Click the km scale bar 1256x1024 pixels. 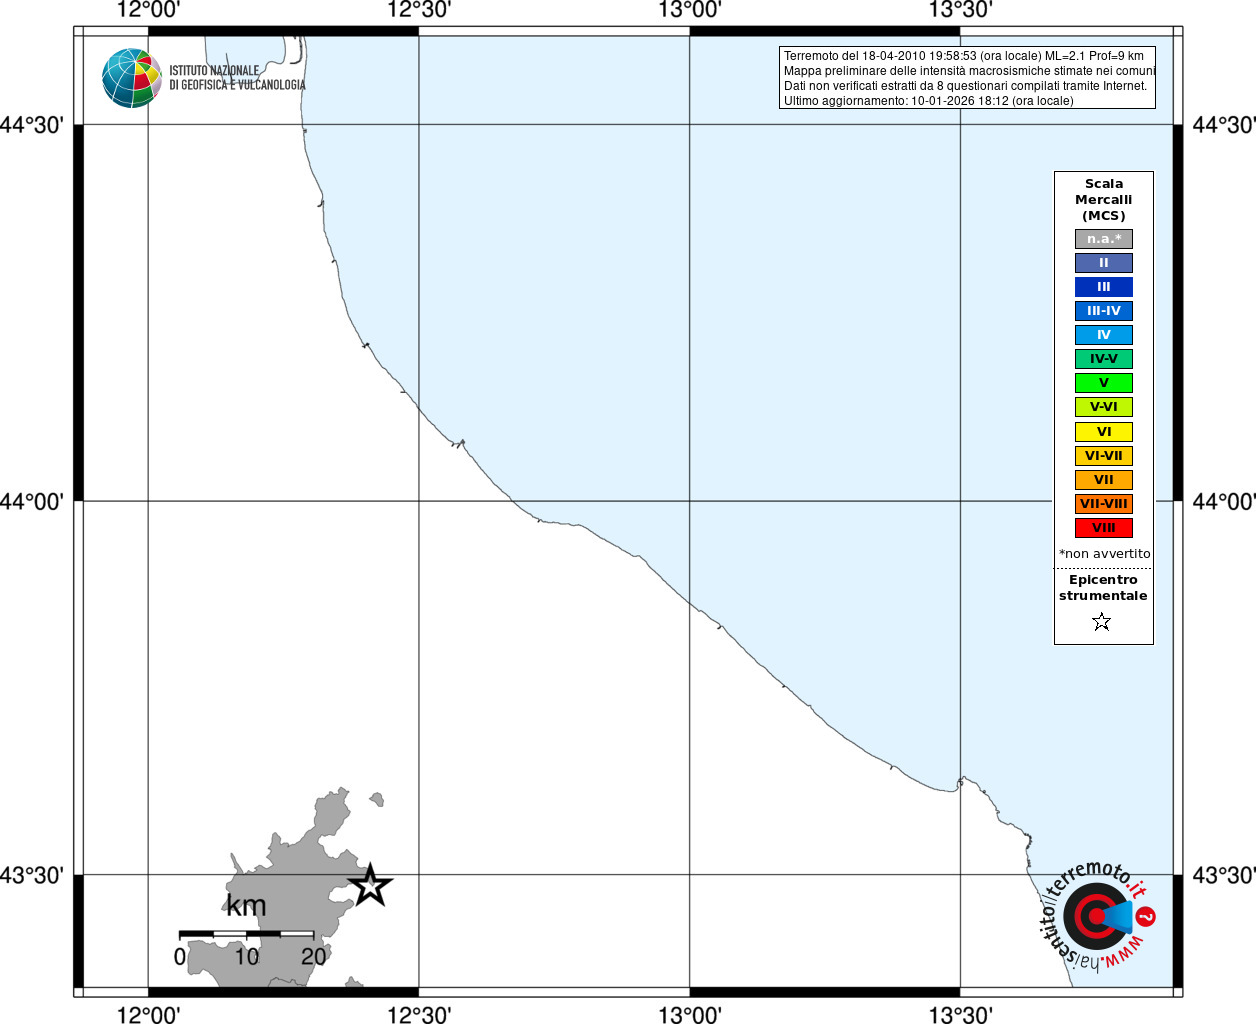click(x=246, y=934)
